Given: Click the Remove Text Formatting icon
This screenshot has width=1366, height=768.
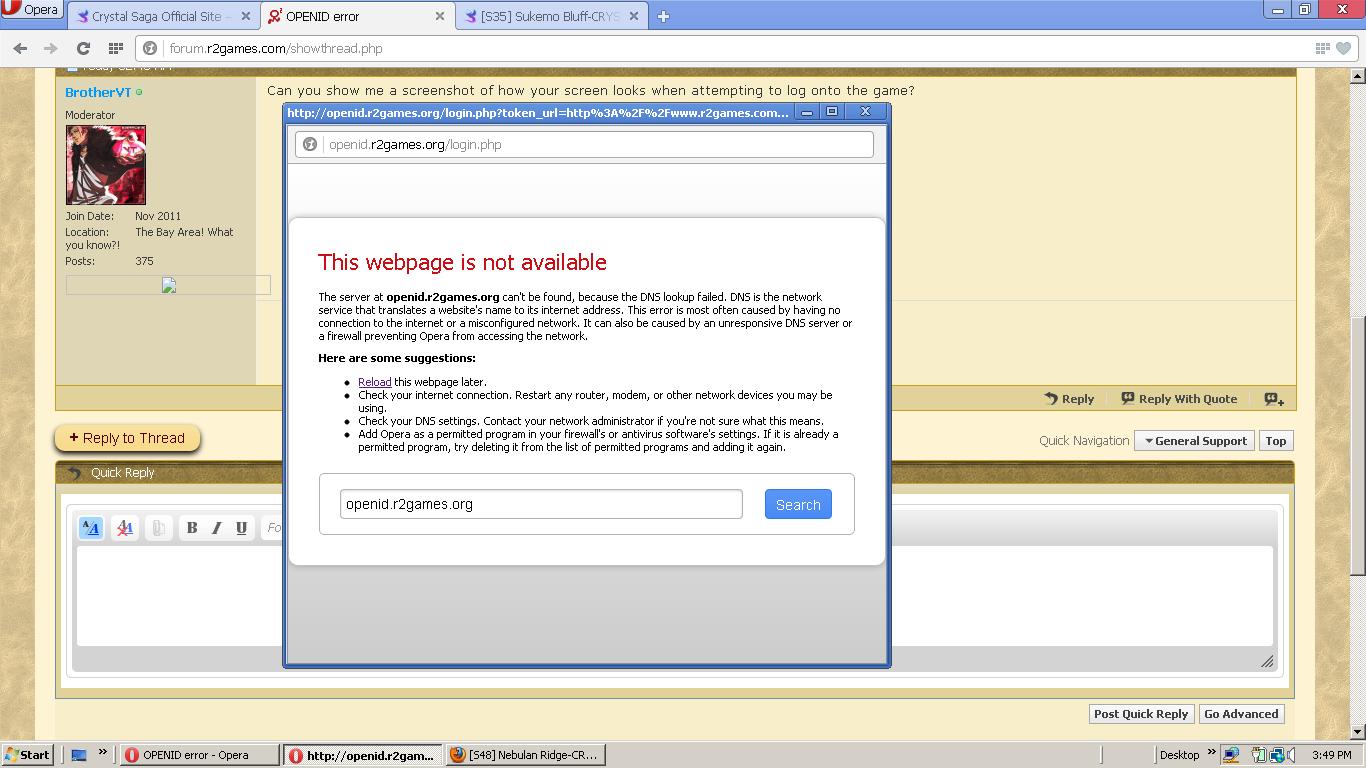Looking at the screenshot, I should pos(125,528).
